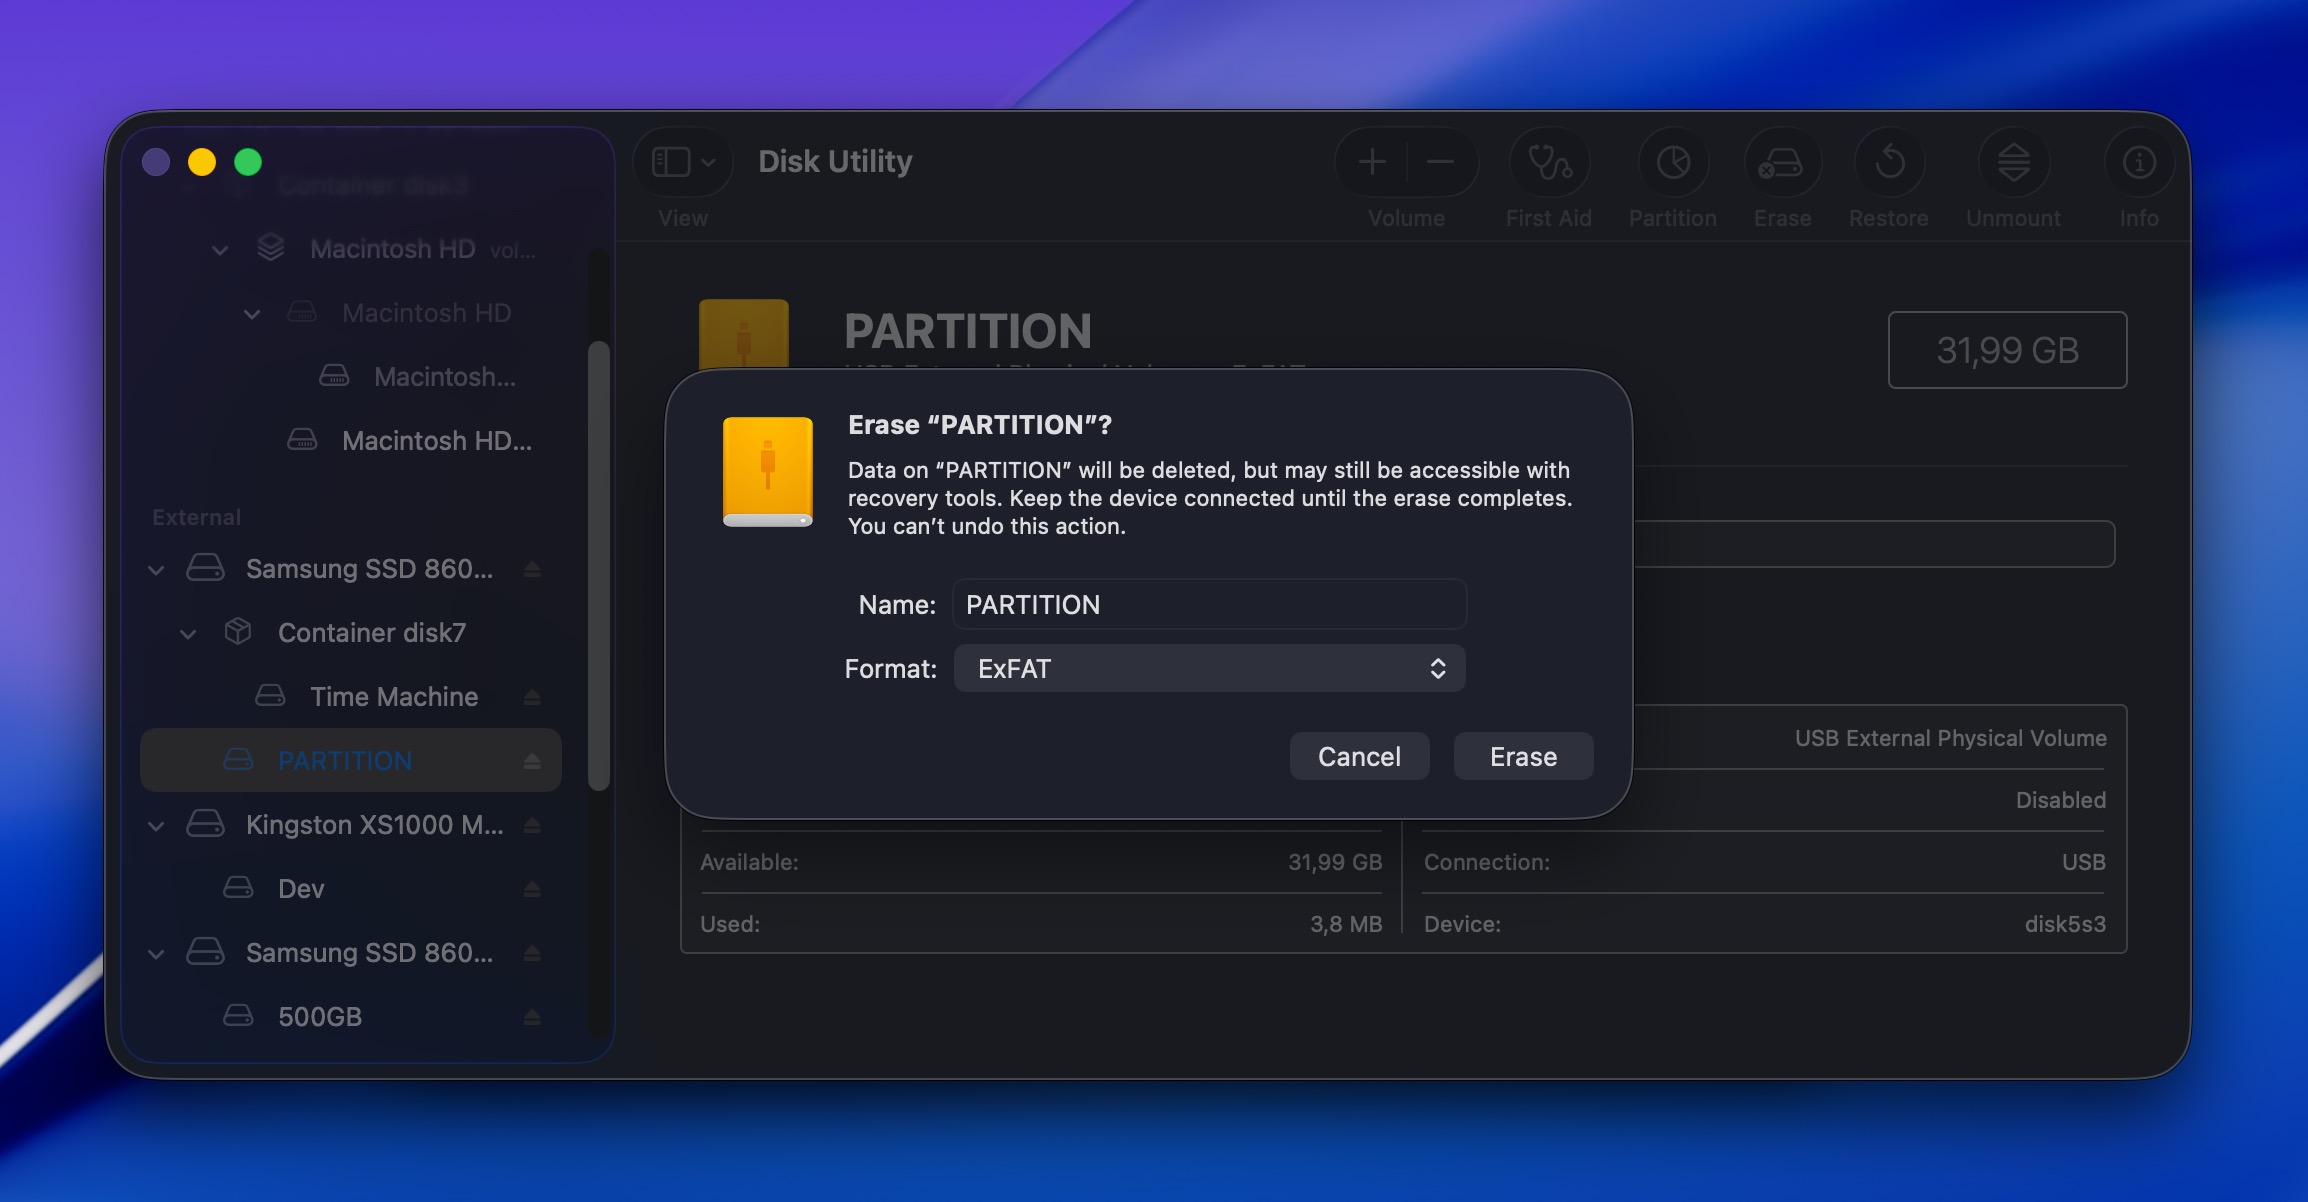Viewport: 2308px width, 1202px height.
Task: Select the 500GB volume in the sidebar
Action: point(320,1016)
